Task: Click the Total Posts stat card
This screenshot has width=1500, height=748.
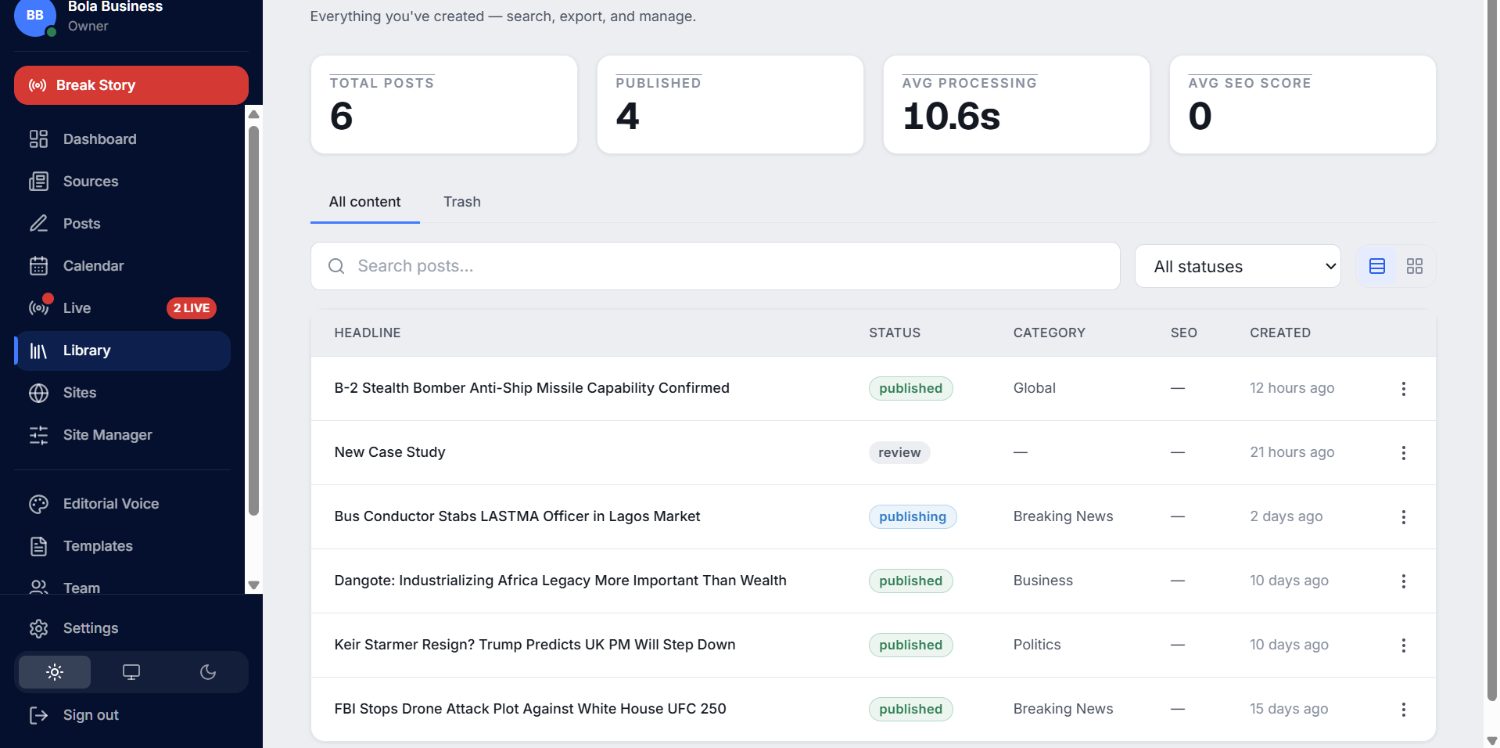Action: pyautogui.click(x=444, y=105)
